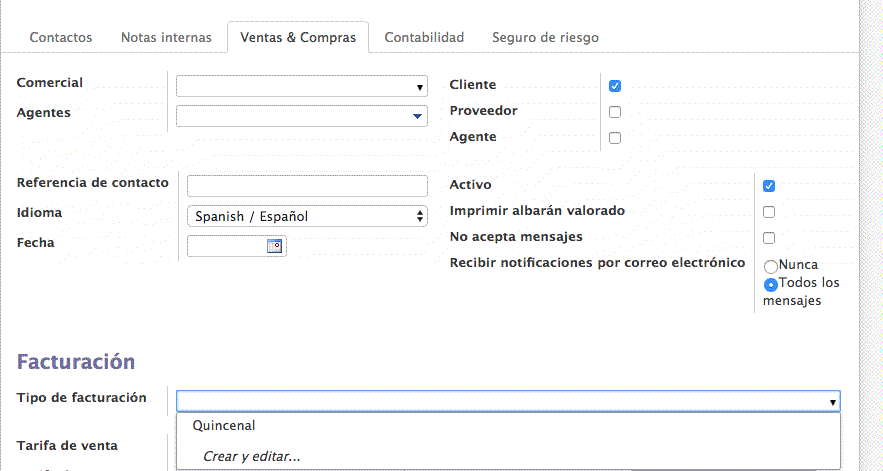Open the Fecha calendar picker icon
This screenshot has height=471, width=883.
pyautogui.click(x=275, y=246)
